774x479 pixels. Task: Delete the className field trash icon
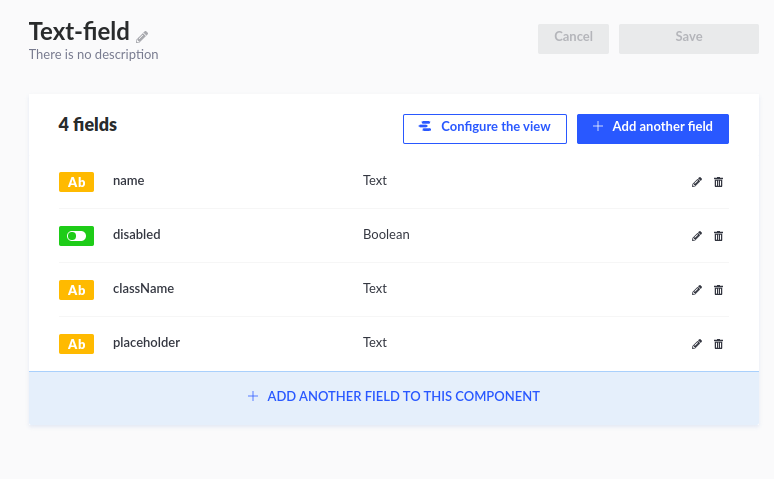(718, 290)
